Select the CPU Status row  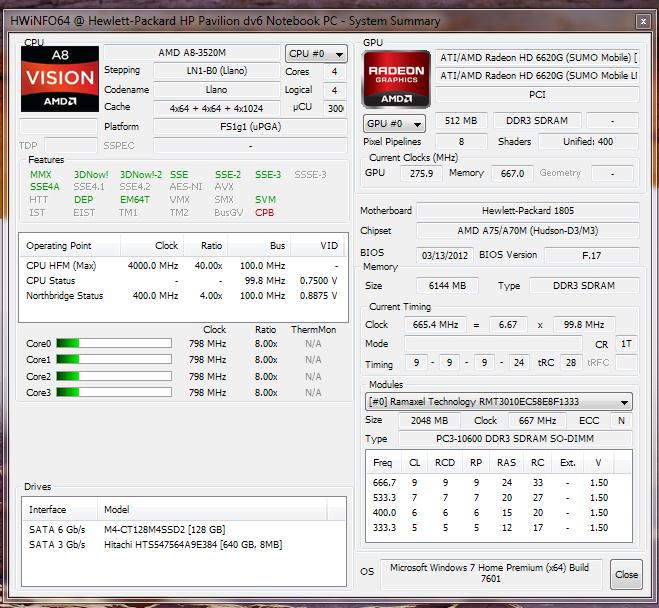(x=182, y=281)
